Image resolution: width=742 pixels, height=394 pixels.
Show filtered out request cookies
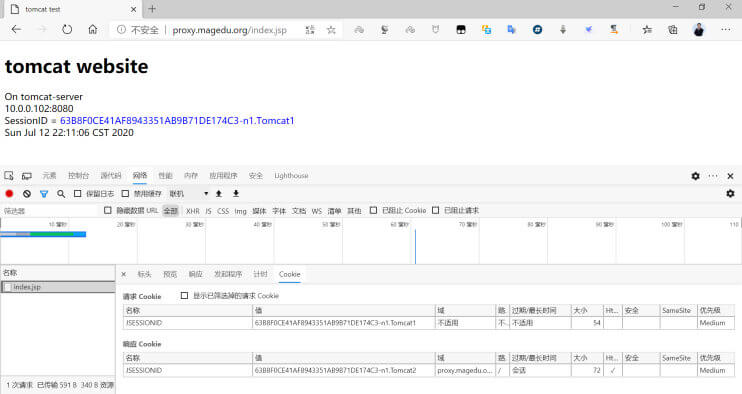(185, 296)
